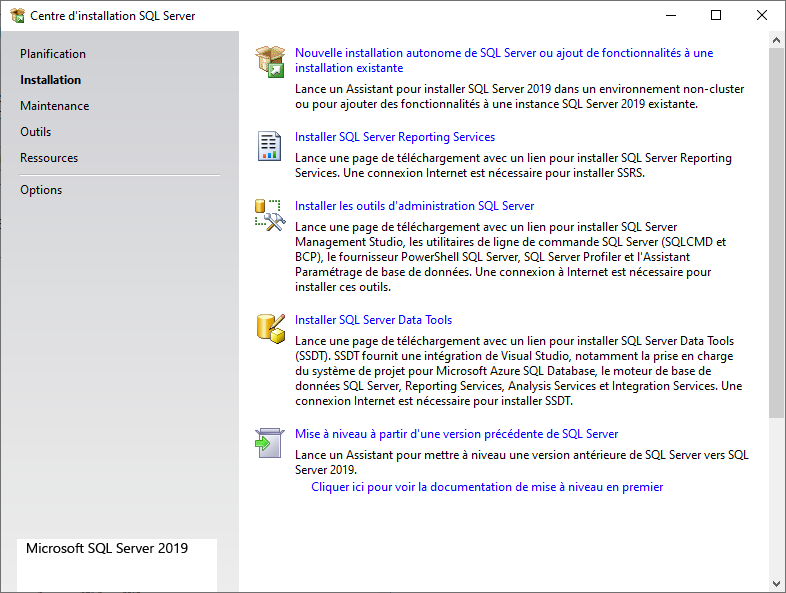786x593 pixels.
Task: Click the scrollbar down arrow
Action: coord(776,584)
